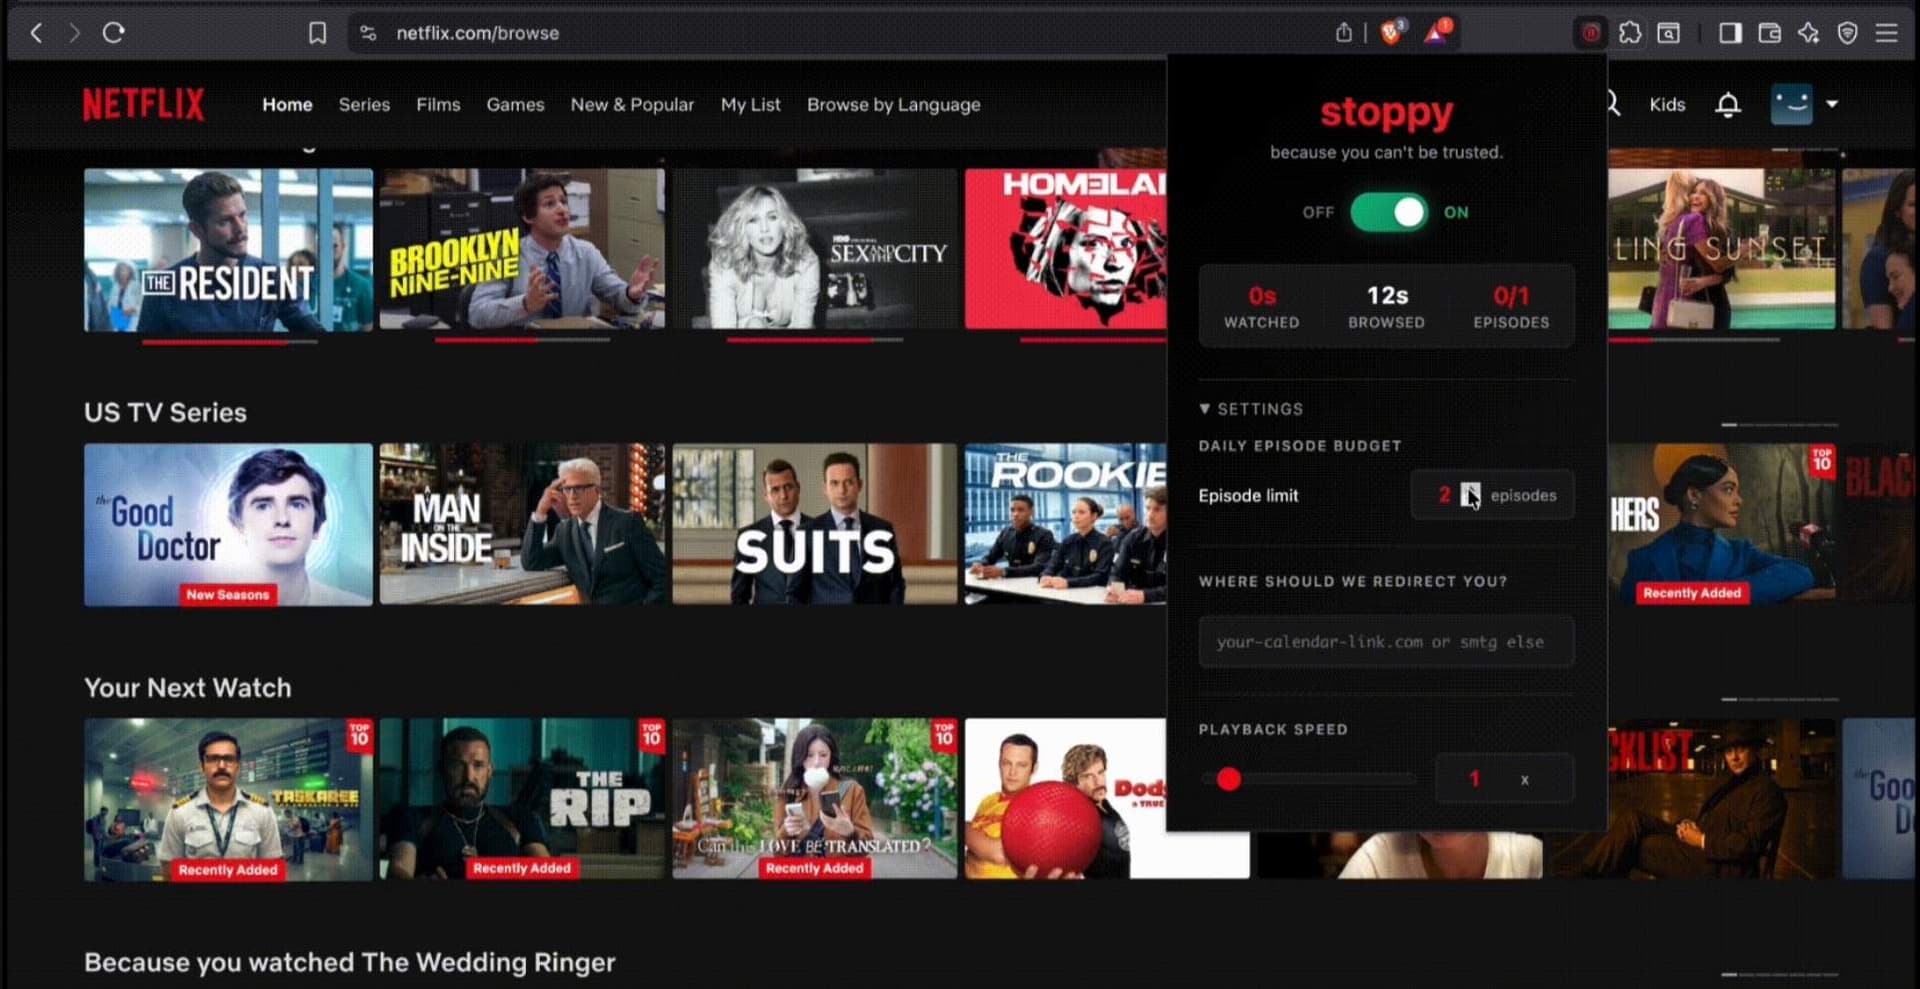Click the browser forward arrow
Screen dimensions: 1920x989
tap(74, 33)
